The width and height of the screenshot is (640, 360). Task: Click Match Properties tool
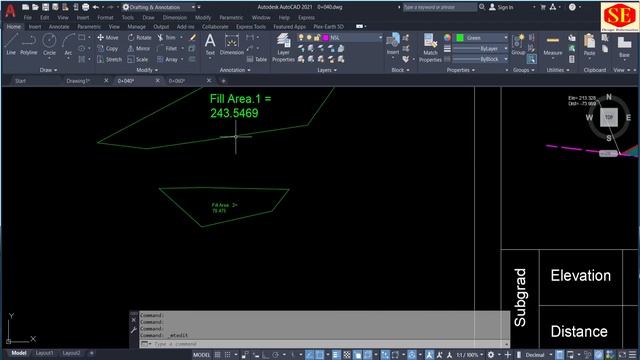430,47
